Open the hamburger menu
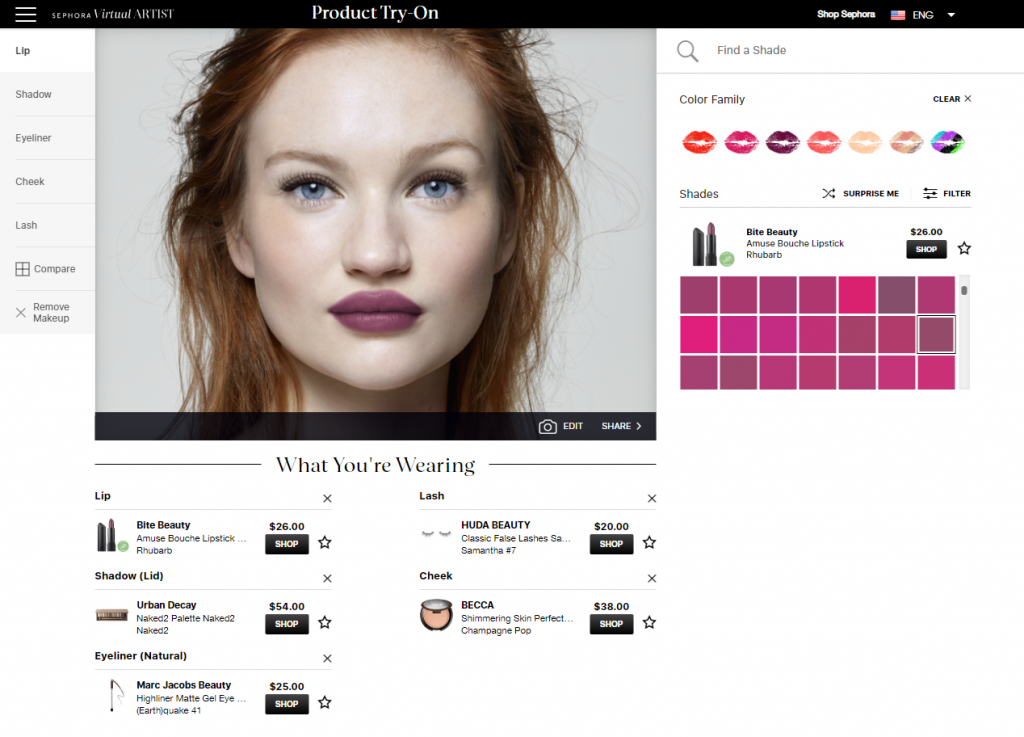The width and height of the screenshot is (1024, 737). (25, 14)
